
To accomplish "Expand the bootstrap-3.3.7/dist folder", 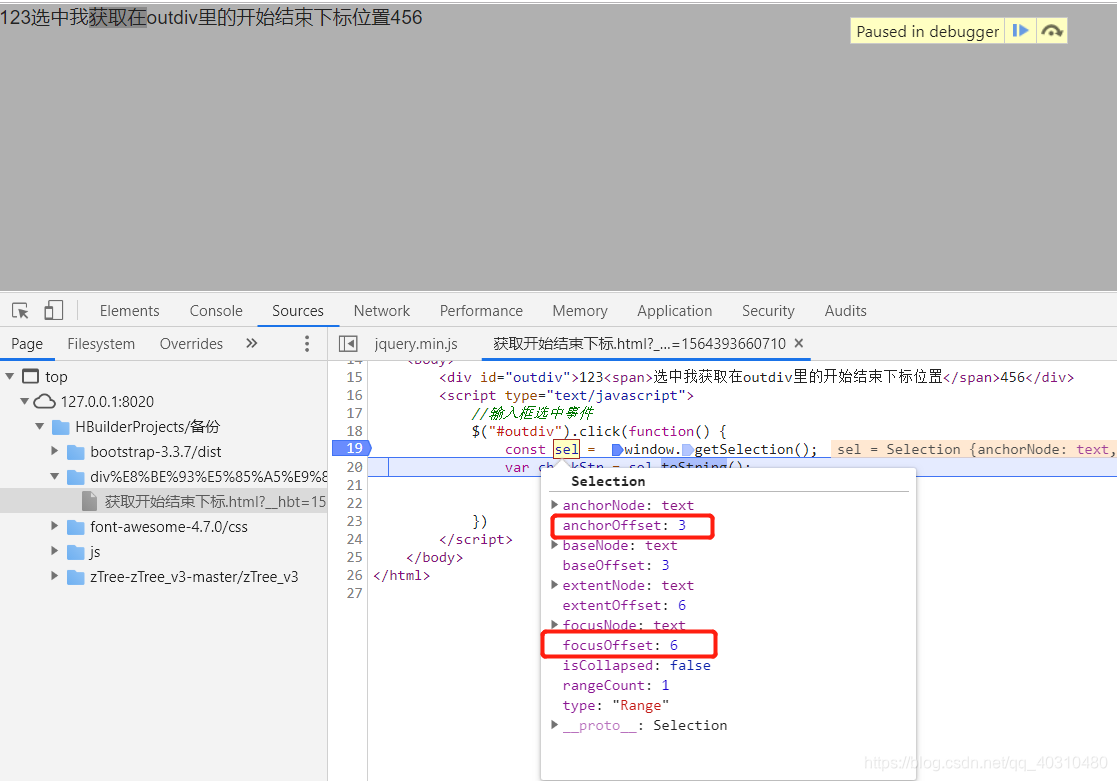I will (54, 451).
